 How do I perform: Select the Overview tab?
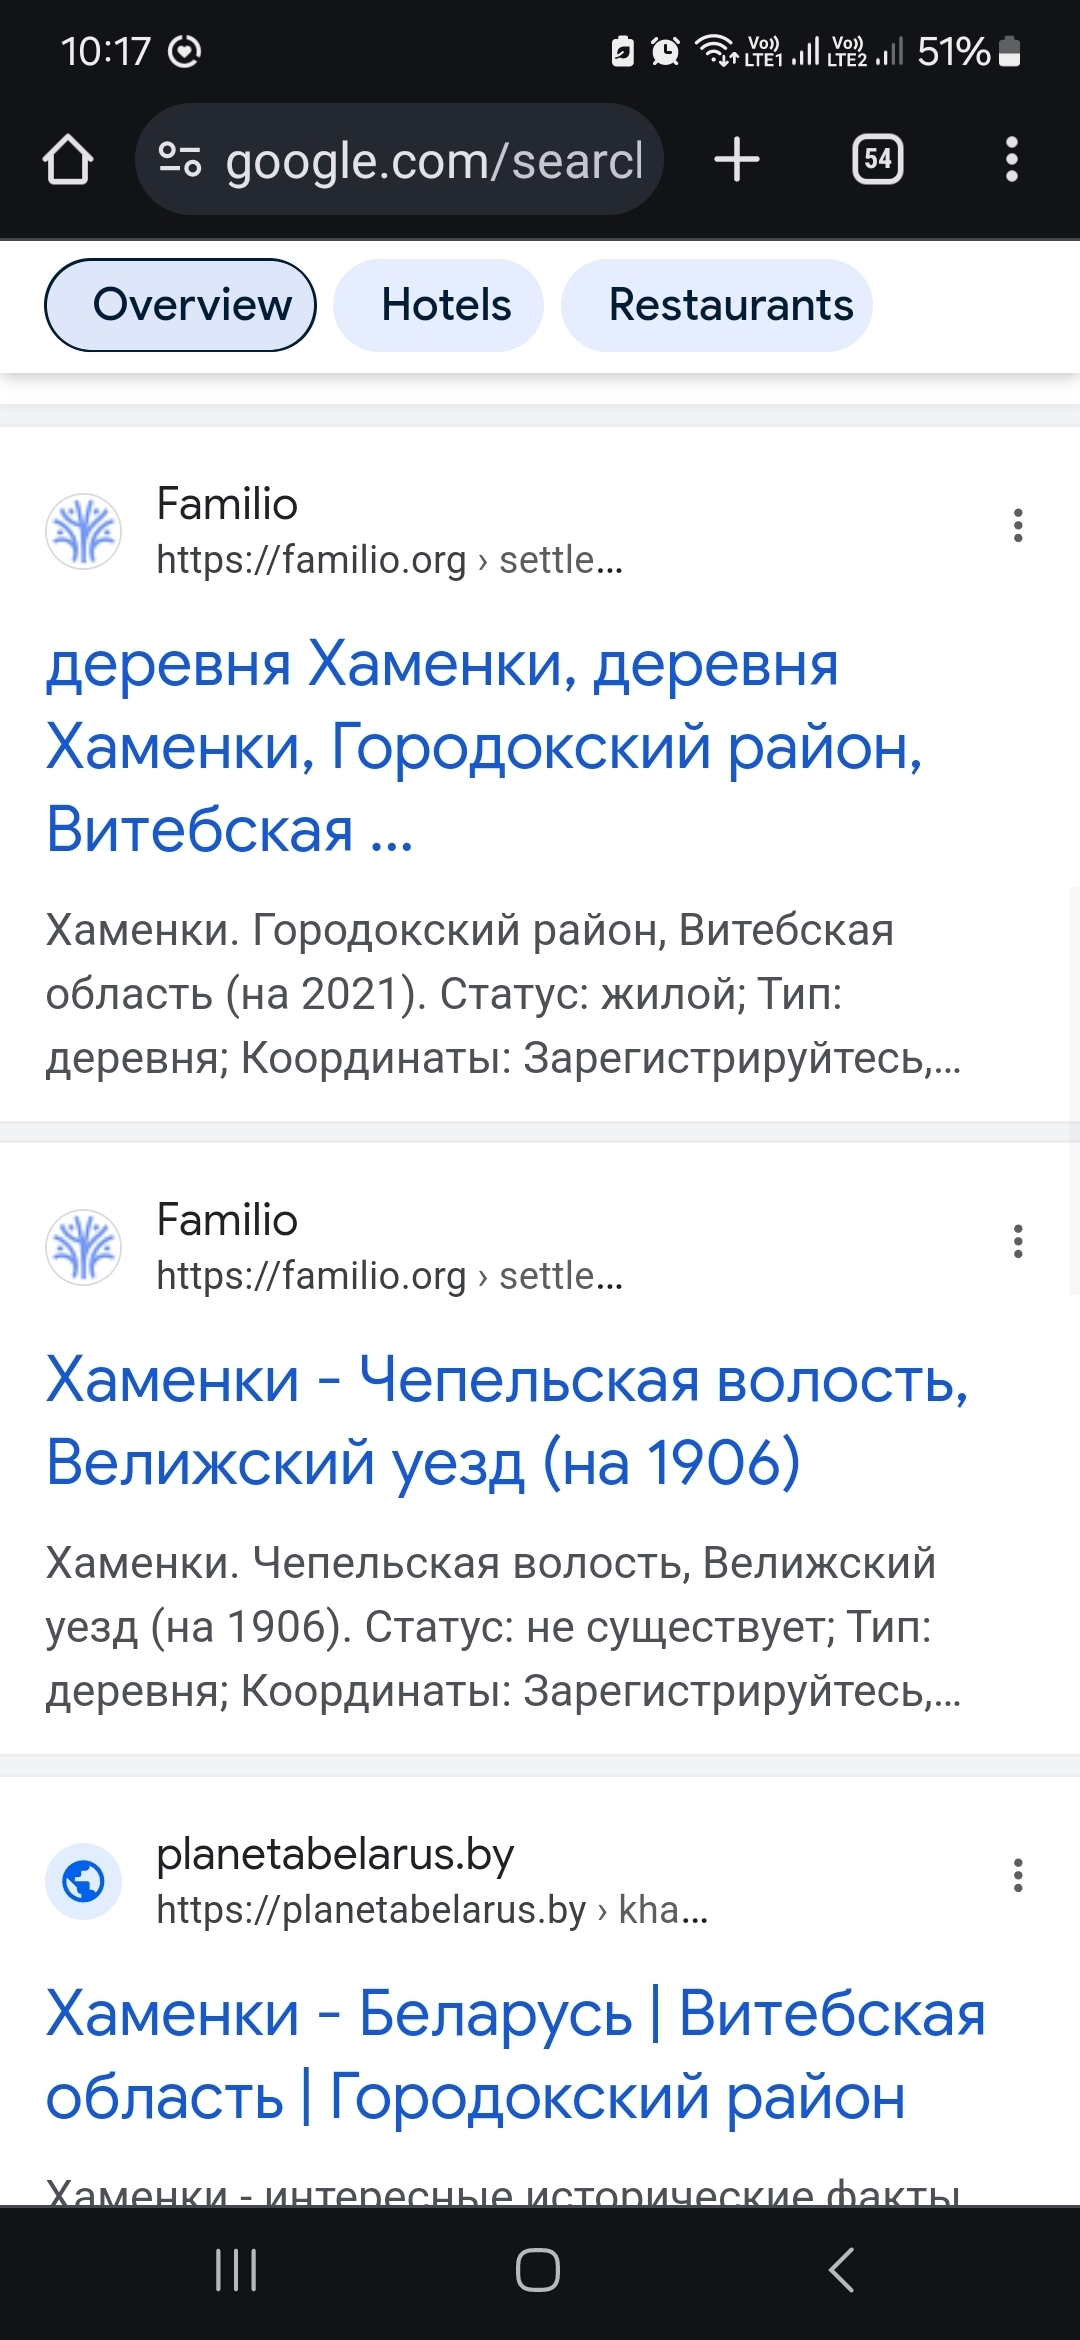coord(181,305)
